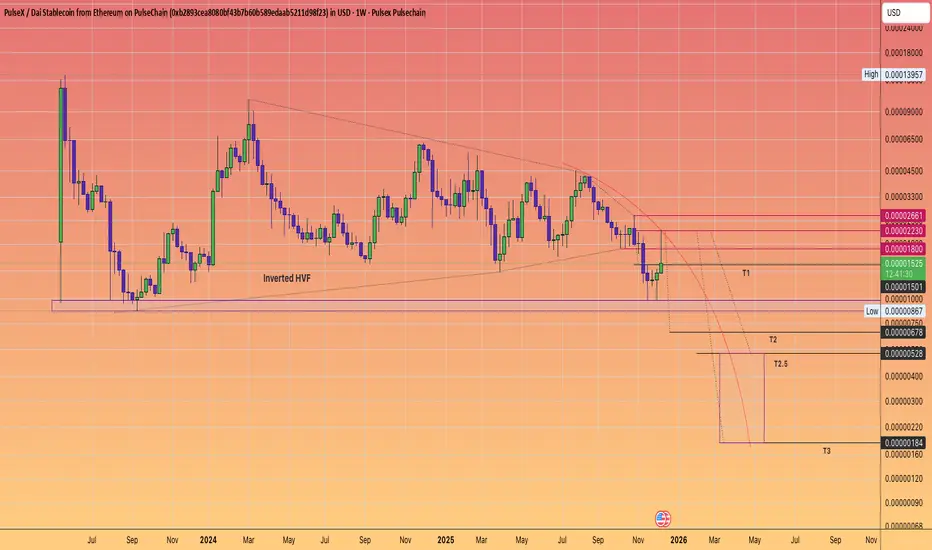
Task: Select the T1 target annotation
Action: pyautogui.click(x=746, y=273)
